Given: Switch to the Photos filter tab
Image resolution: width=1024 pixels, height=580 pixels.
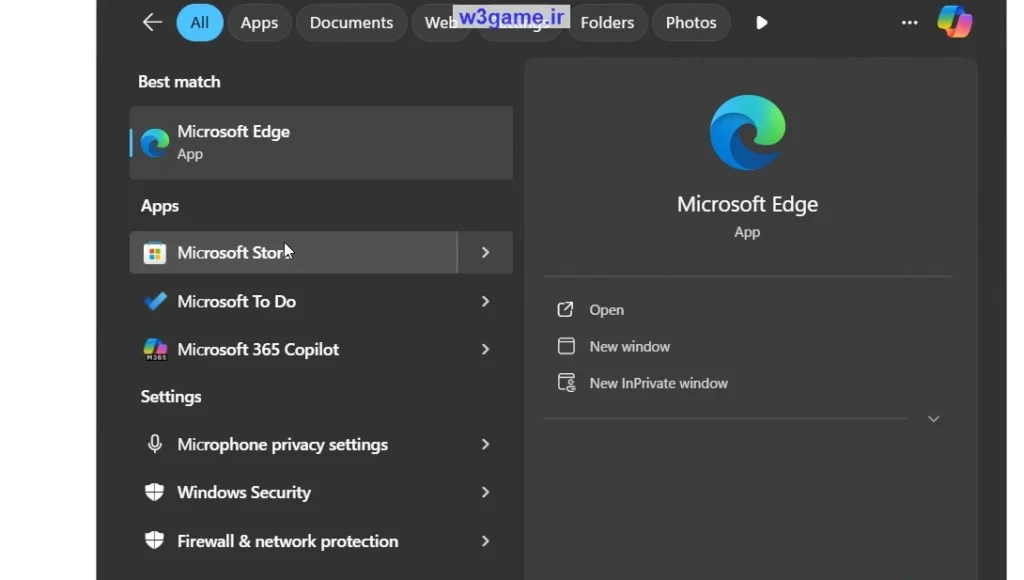Looking at the screenshot, I should click(x=691, y=22).
